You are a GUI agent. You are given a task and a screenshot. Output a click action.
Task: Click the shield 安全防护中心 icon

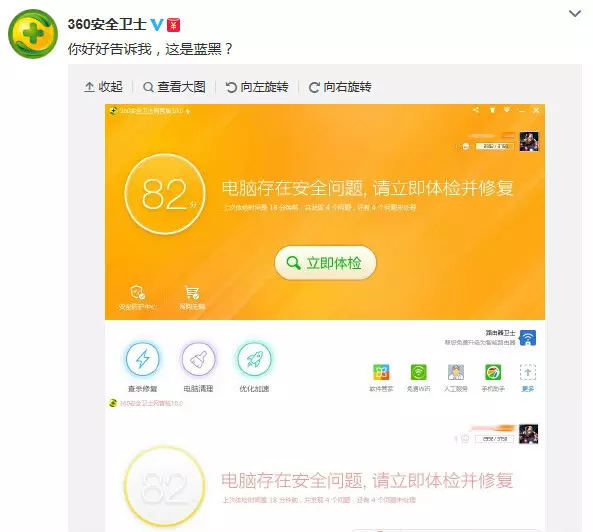[137, 292]
